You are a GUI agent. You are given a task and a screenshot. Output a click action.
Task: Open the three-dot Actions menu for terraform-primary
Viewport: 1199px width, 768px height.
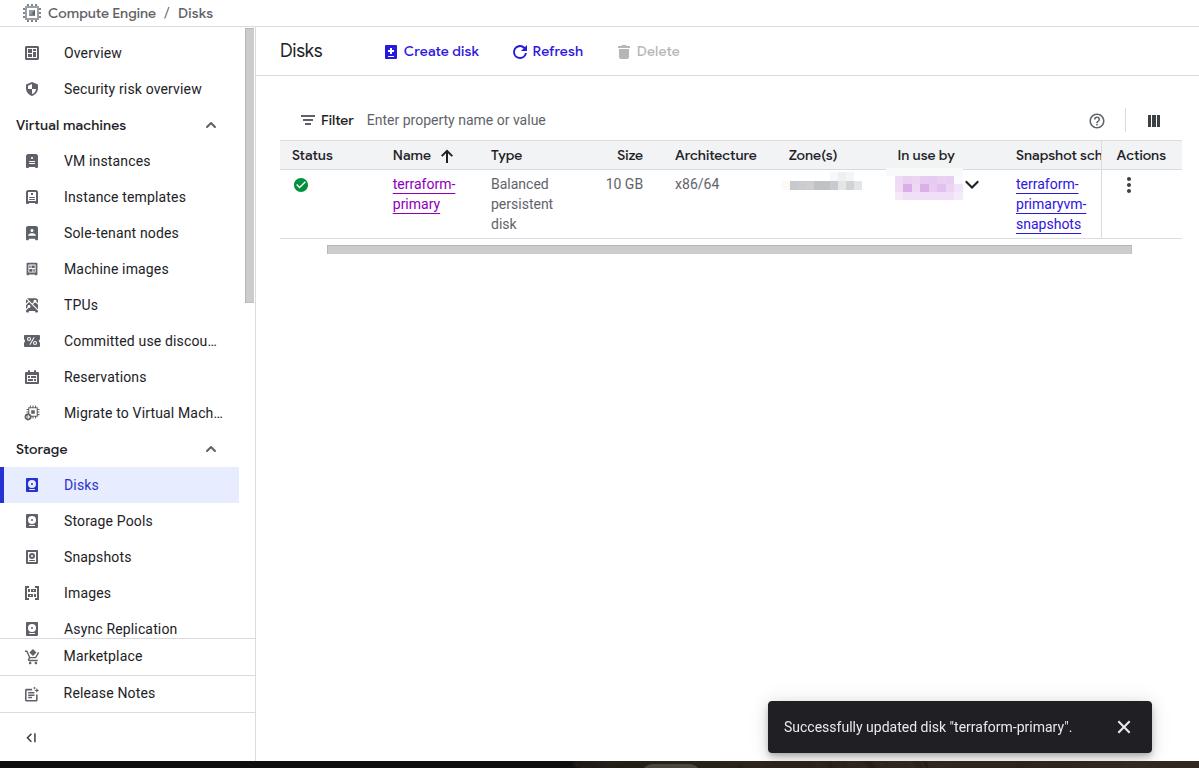point(1128,185)
